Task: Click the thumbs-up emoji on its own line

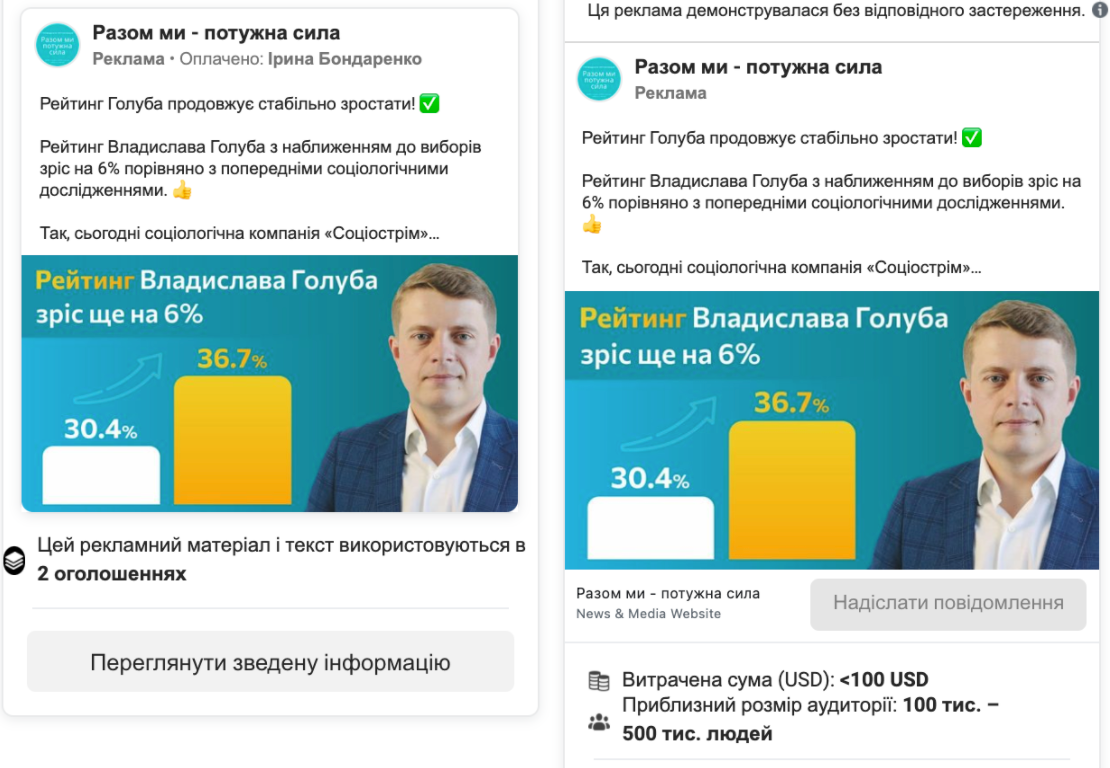Action: coord(592,225)
